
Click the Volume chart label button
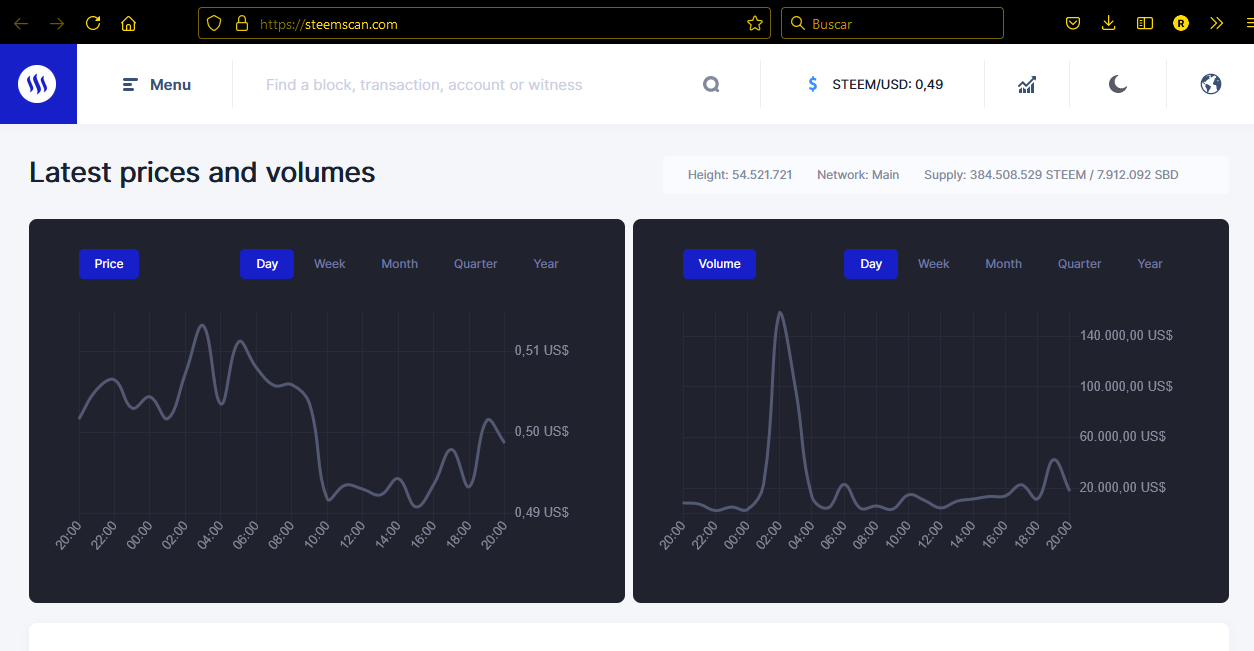tap(720, 264)
